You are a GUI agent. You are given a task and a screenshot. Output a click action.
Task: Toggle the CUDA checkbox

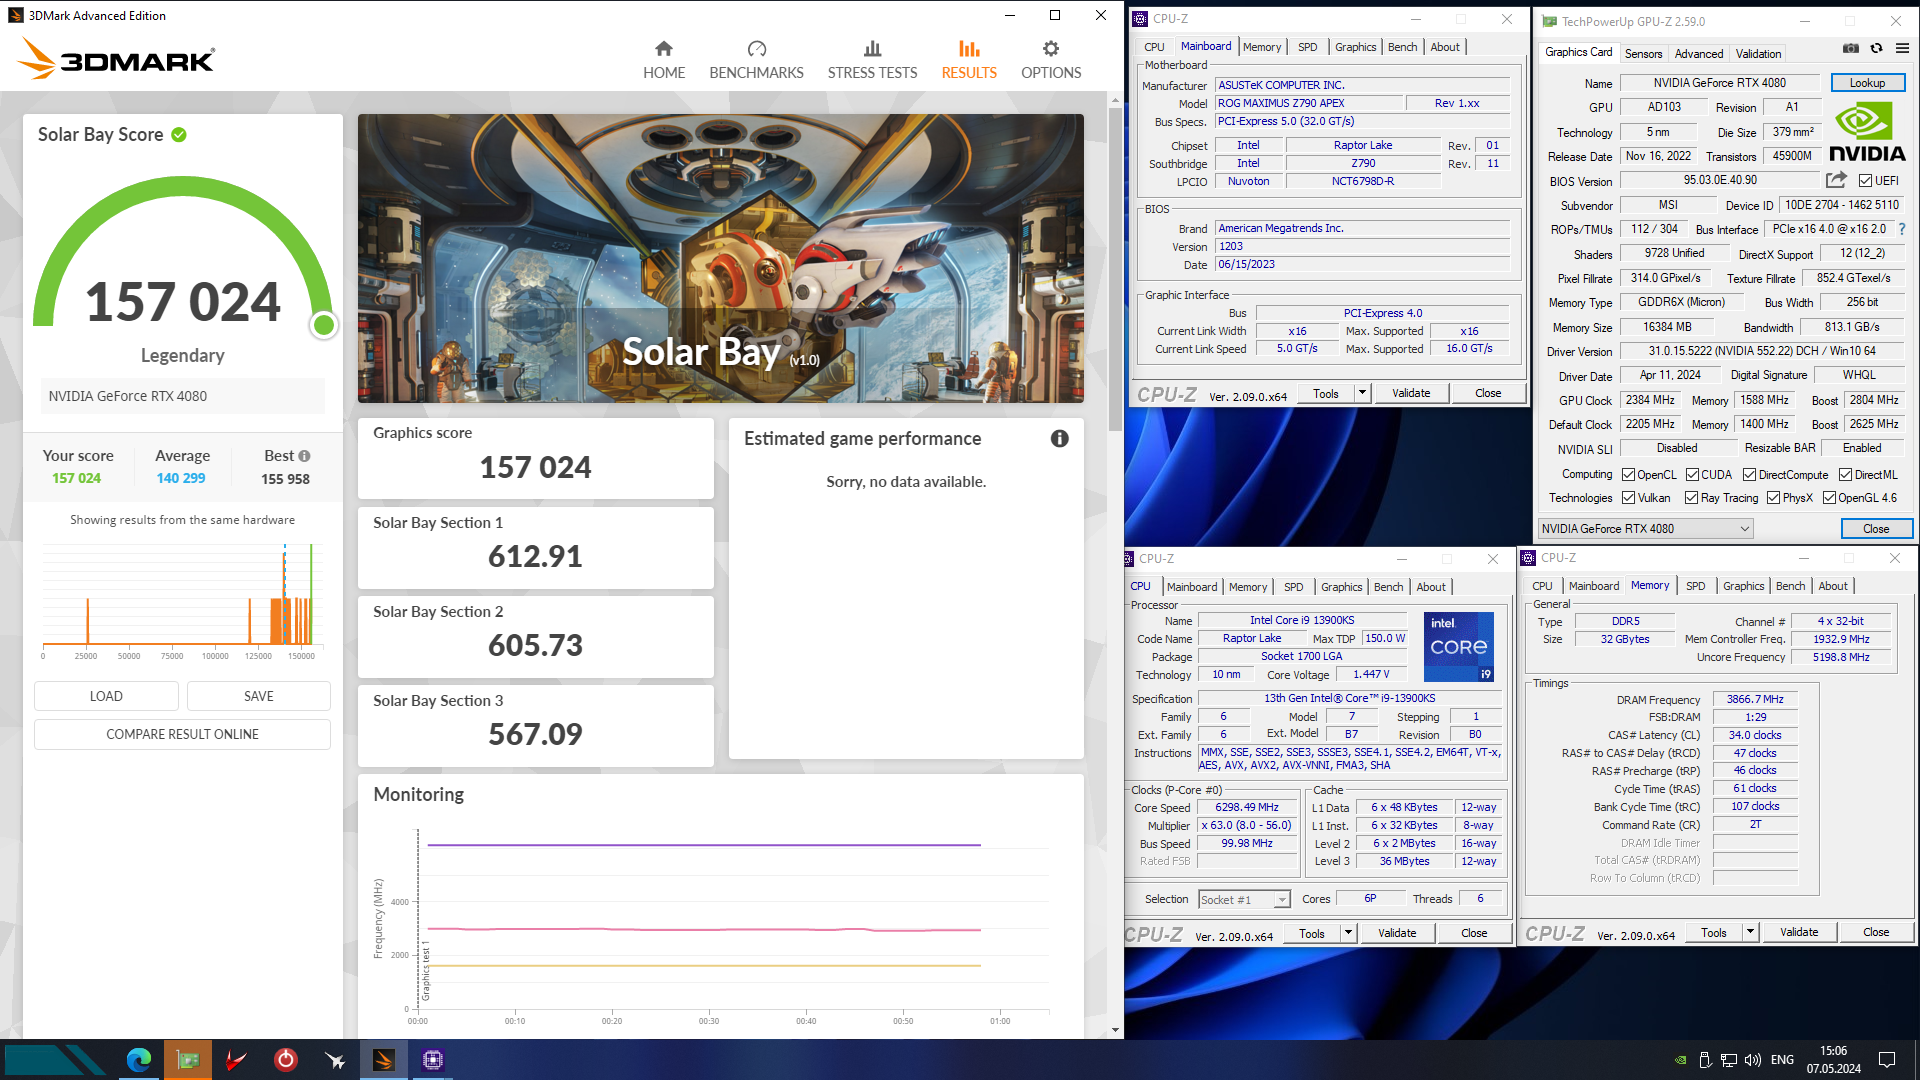pyautogui.click(x=1692, y=475)
